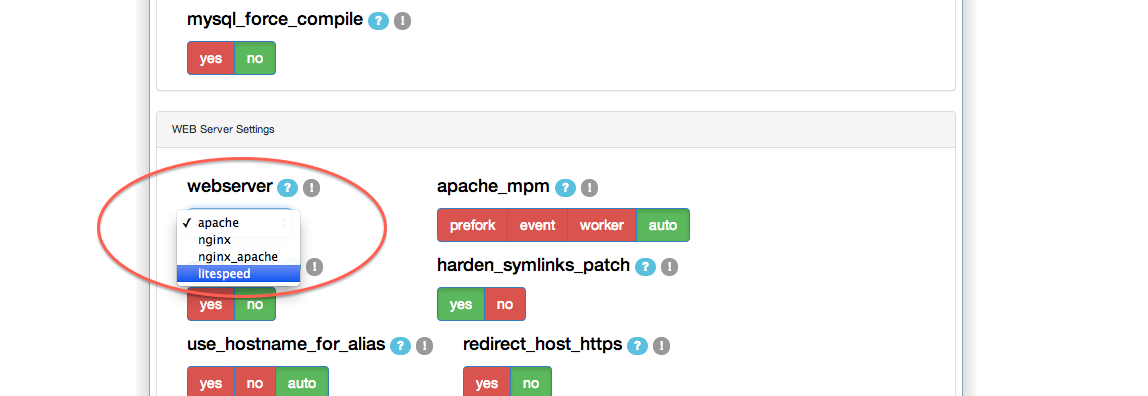Select worker option for apache_mpm
Viewport: 1148px width, 396px height.
pos(602,225)
